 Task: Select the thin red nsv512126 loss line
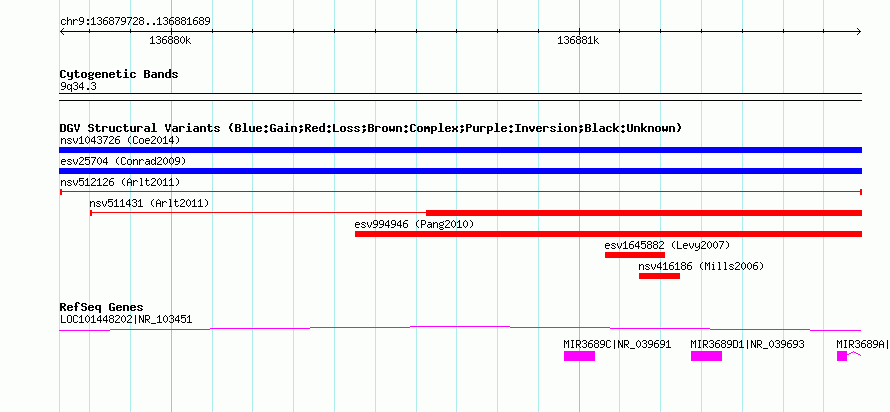460,192
